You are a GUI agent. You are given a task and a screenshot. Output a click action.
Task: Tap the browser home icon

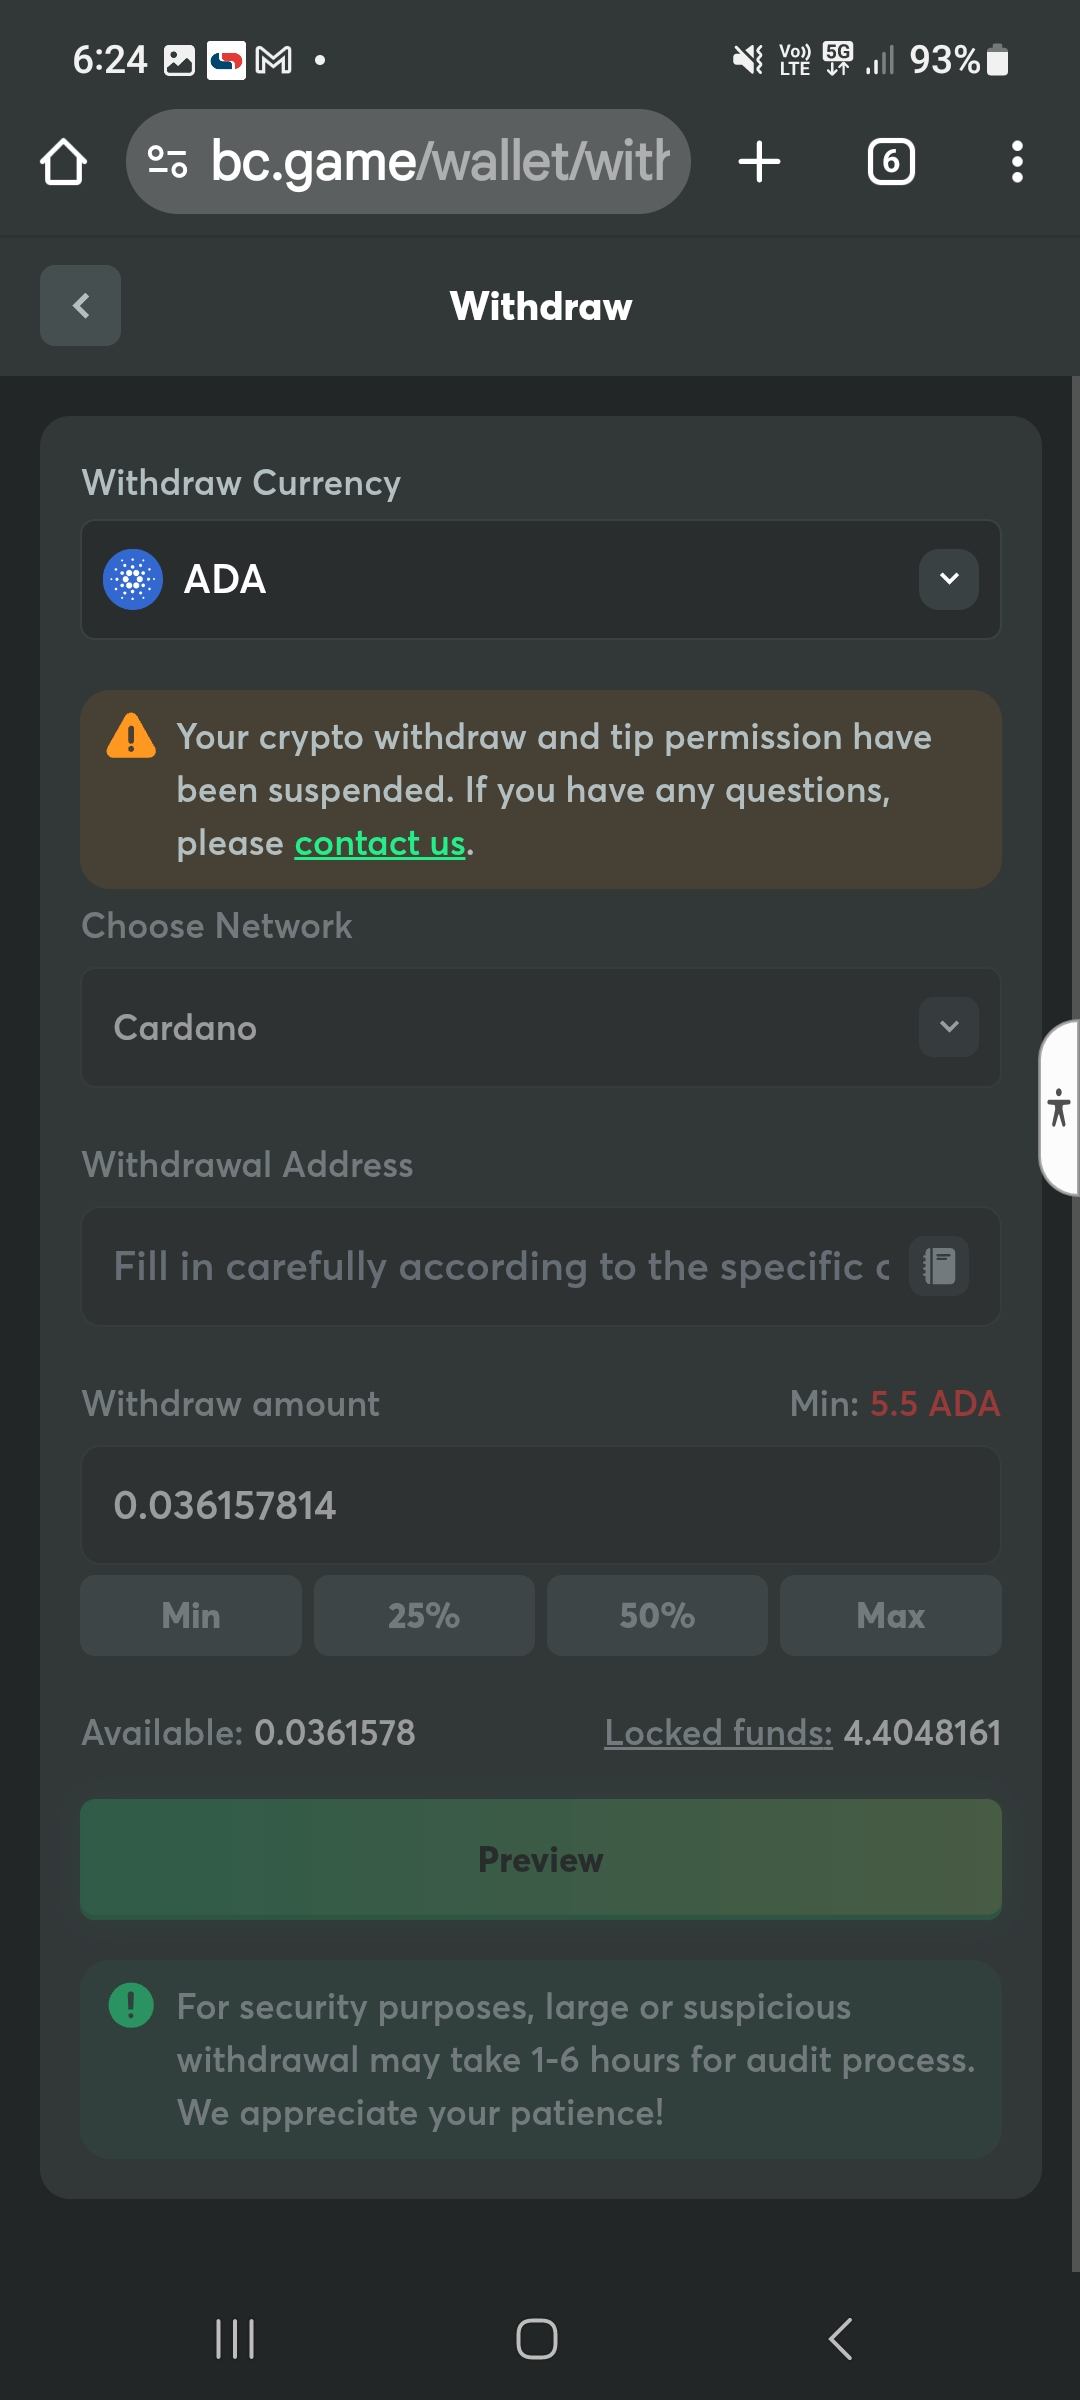(63, 162)
